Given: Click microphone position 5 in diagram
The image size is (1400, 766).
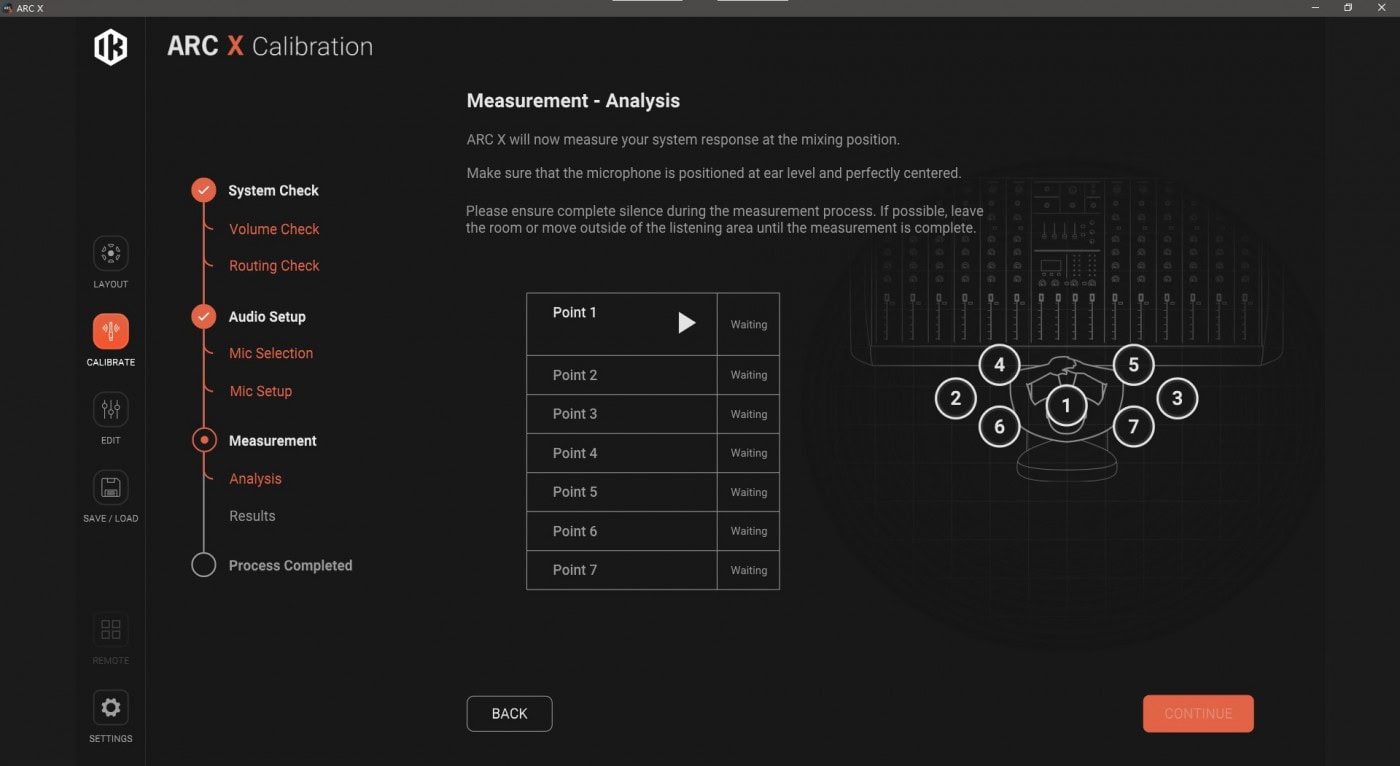Looking at the screenshot, I should (1133, 365).
